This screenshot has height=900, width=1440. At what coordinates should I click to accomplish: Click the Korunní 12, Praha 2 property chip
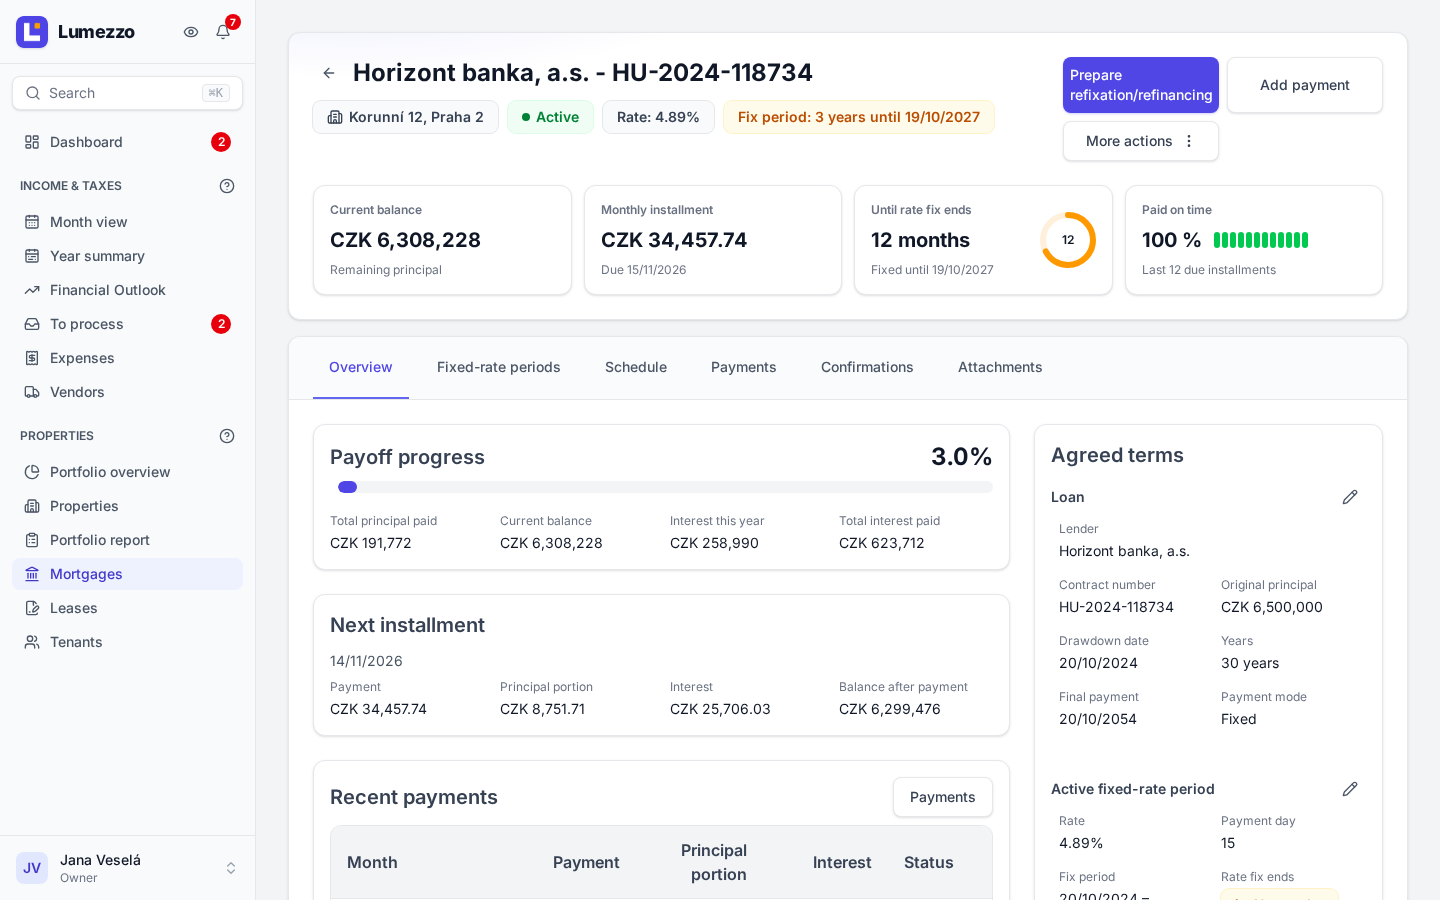click(405, 117)
